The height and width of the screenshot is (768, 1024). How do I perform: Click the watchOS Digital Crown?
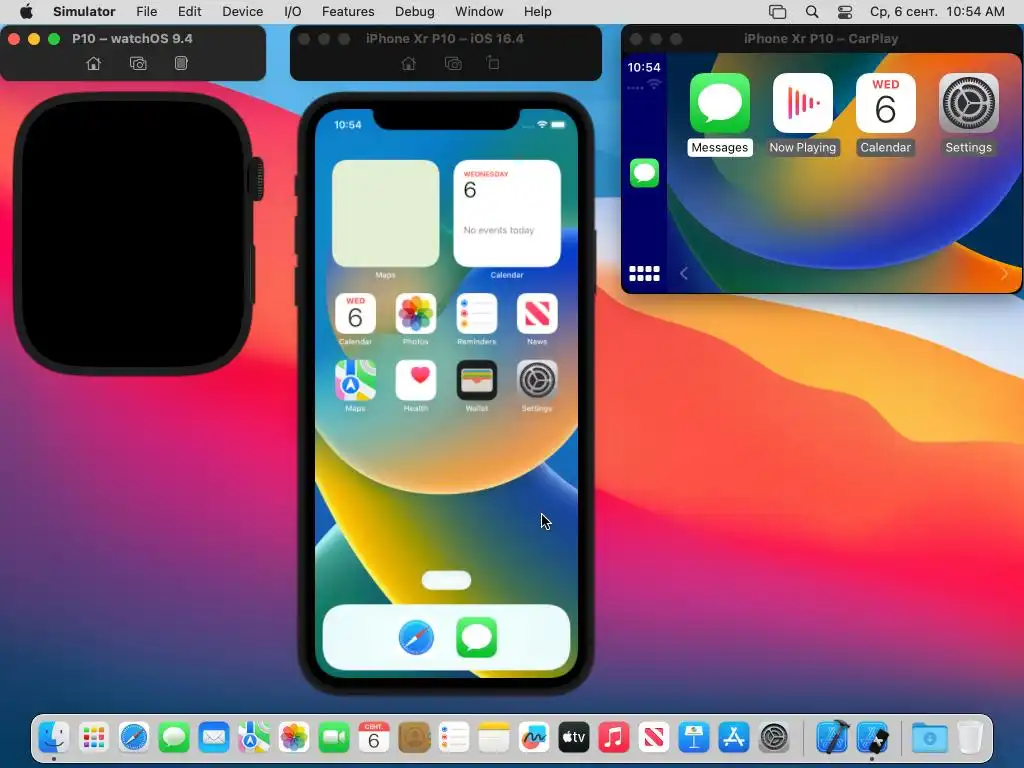click(x=257, y=178)
